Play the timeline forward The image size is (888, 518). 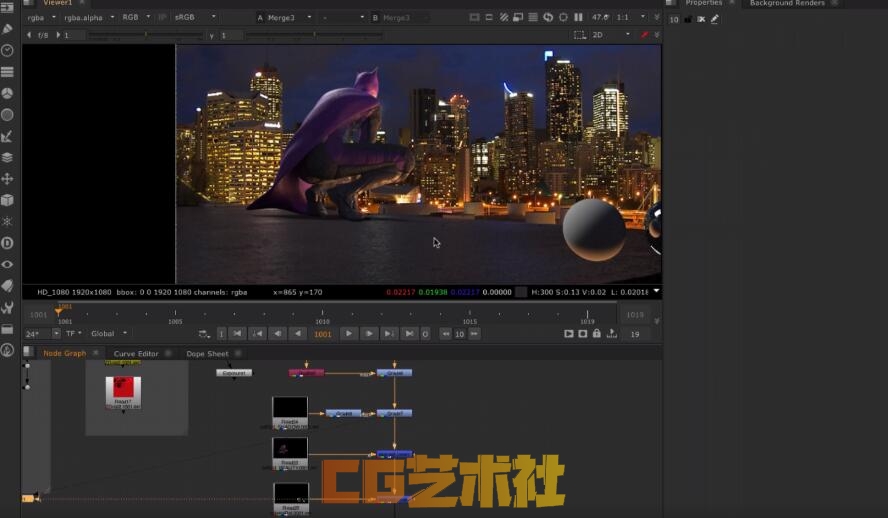[349, 334]
